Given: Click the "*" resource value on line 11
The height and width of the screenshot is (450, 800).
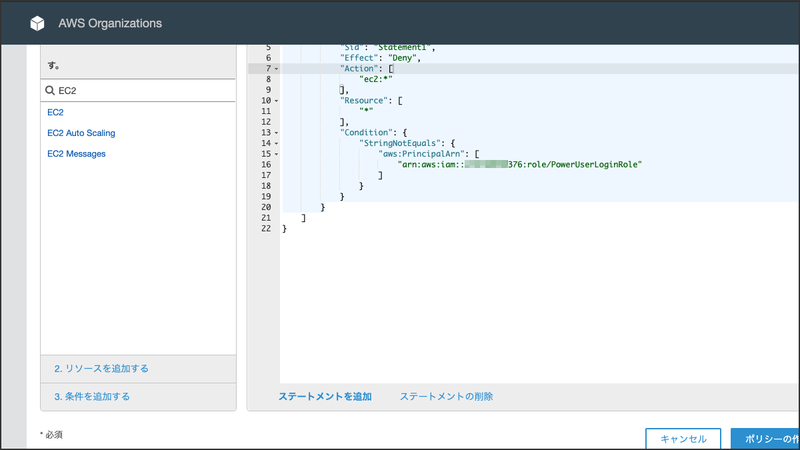Looking at the screenshot, I should (366, 111).
